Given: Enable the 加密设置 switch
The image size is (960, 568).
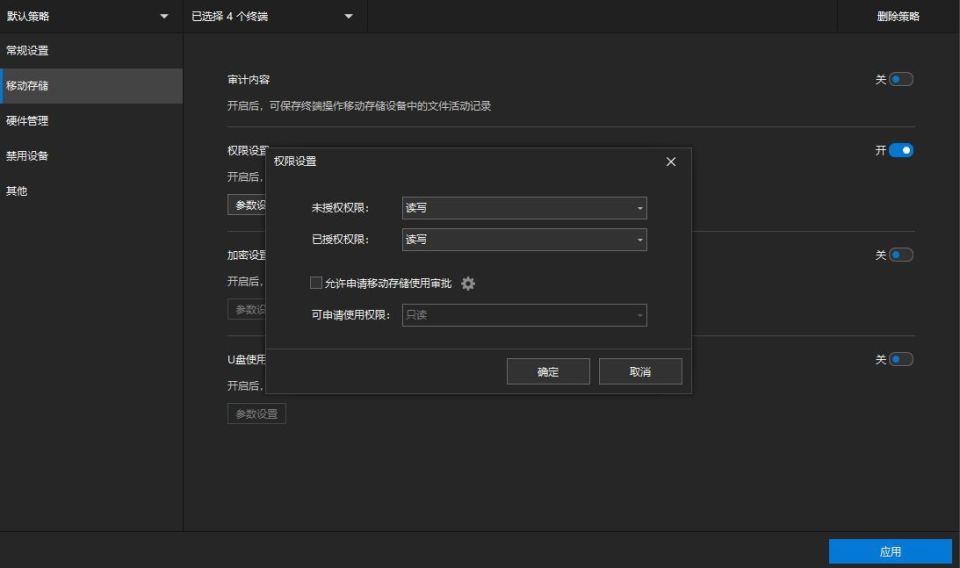Looking at the screenshot, I should (901, 255).
